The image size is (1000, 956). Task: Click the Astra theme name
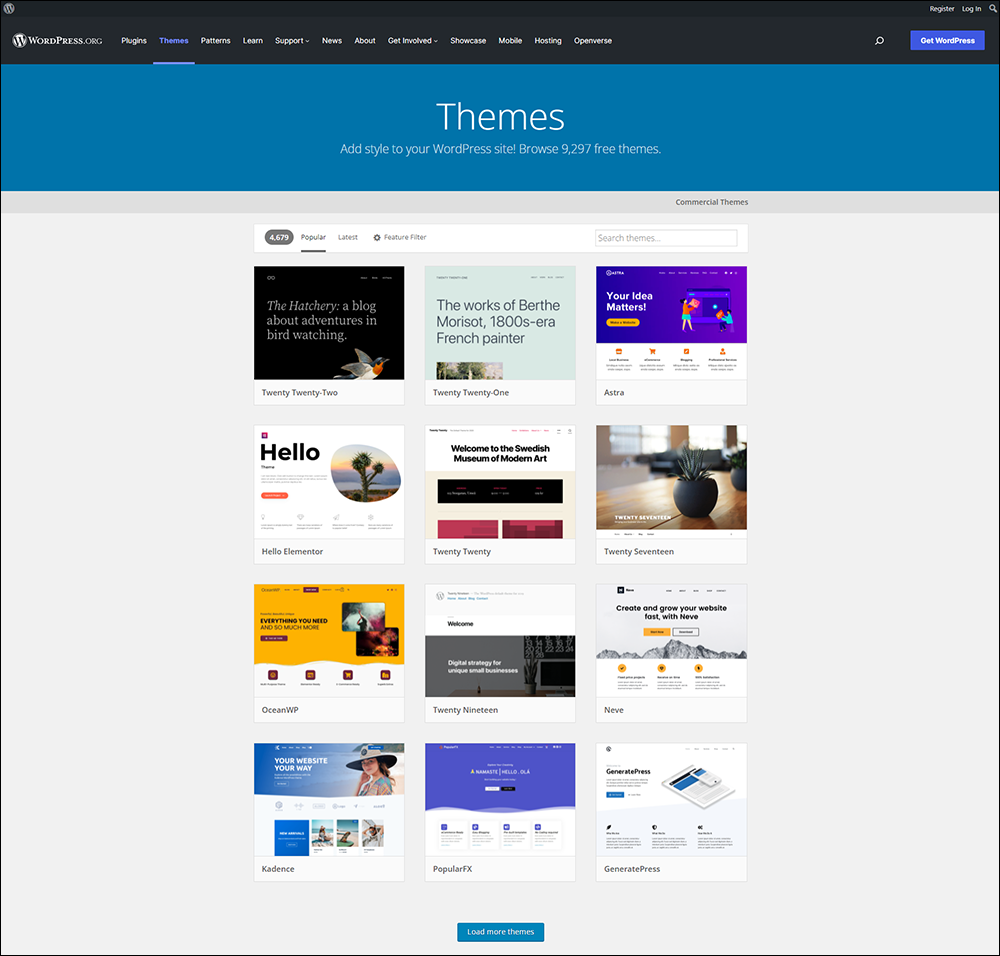click(x=614, y=393)
